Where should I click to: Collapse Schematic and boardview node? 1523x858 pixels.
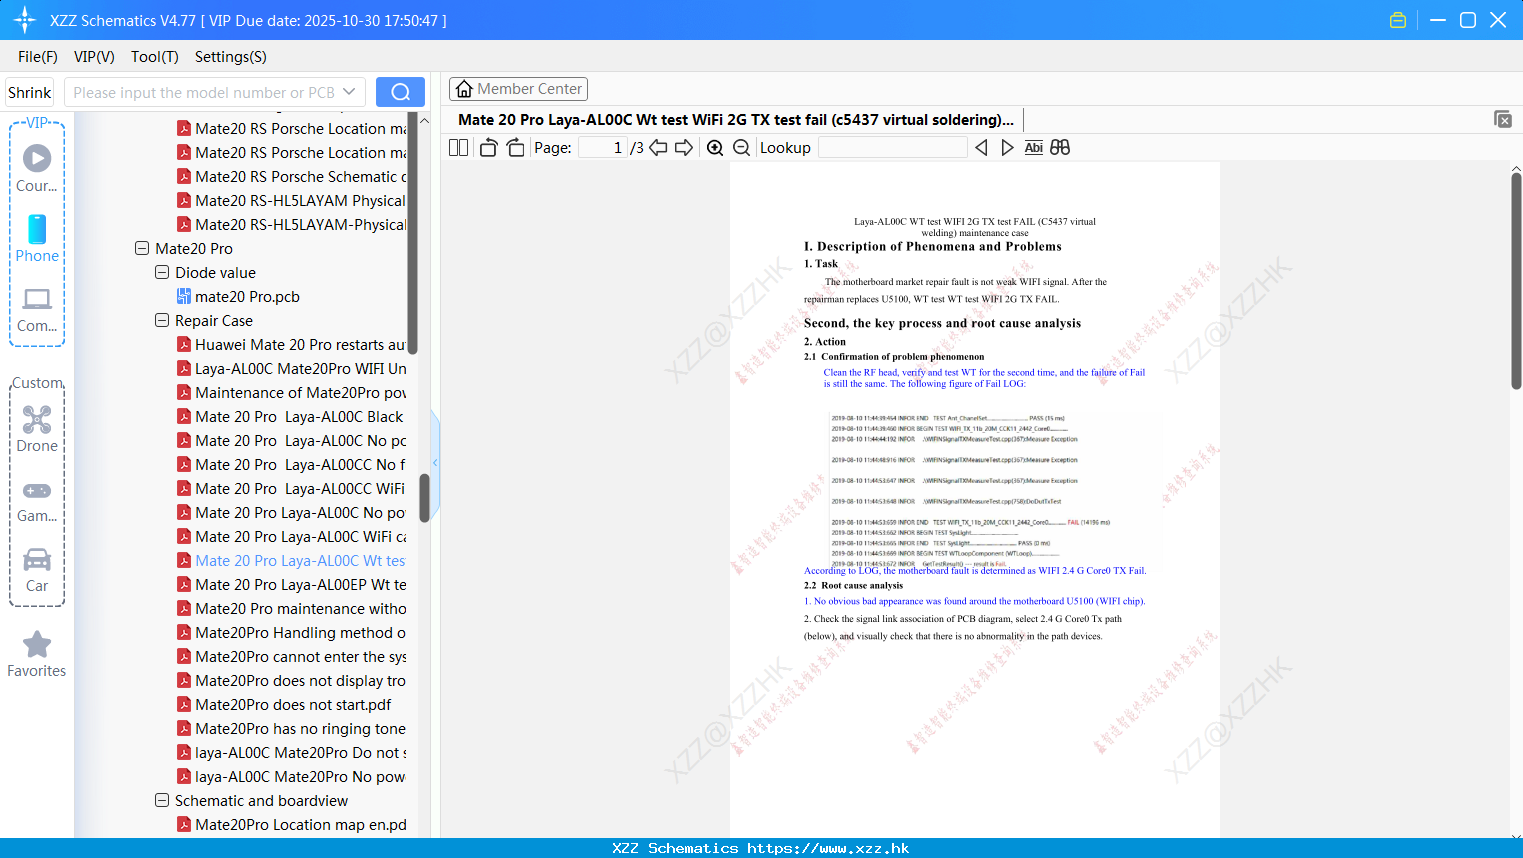pyautogui.click(x=162, y=800)
